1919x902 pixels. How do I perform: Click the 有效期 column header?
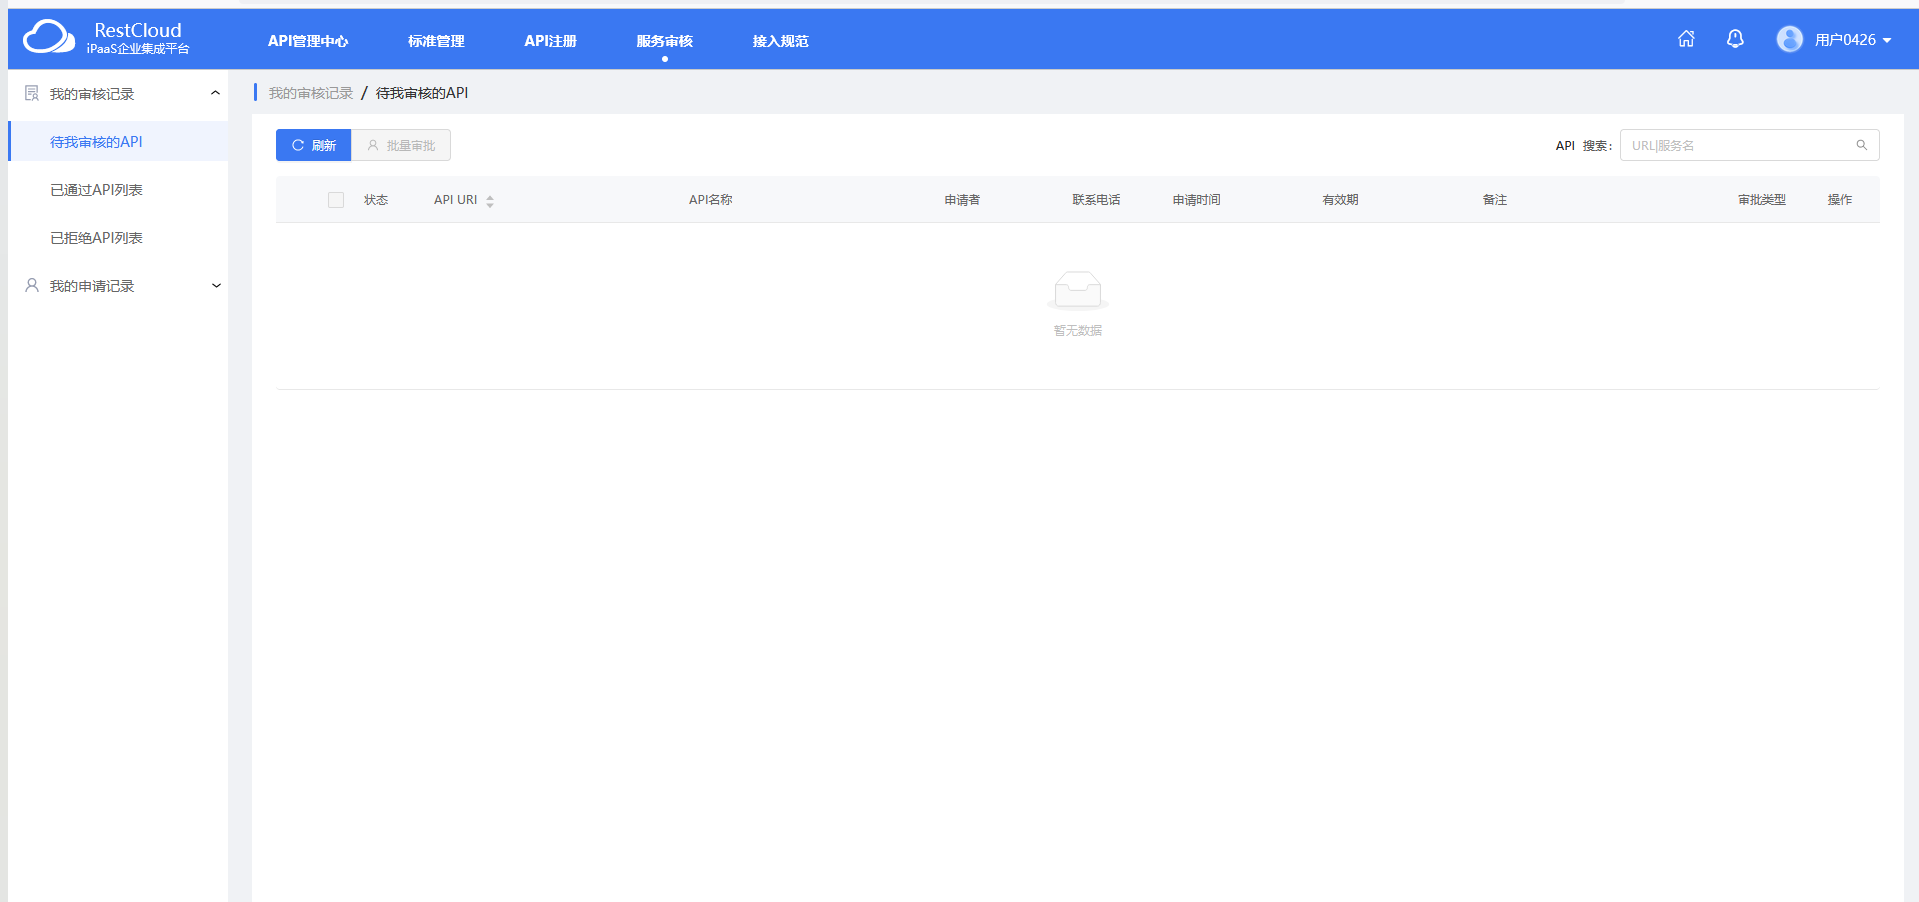[1340, 200]
